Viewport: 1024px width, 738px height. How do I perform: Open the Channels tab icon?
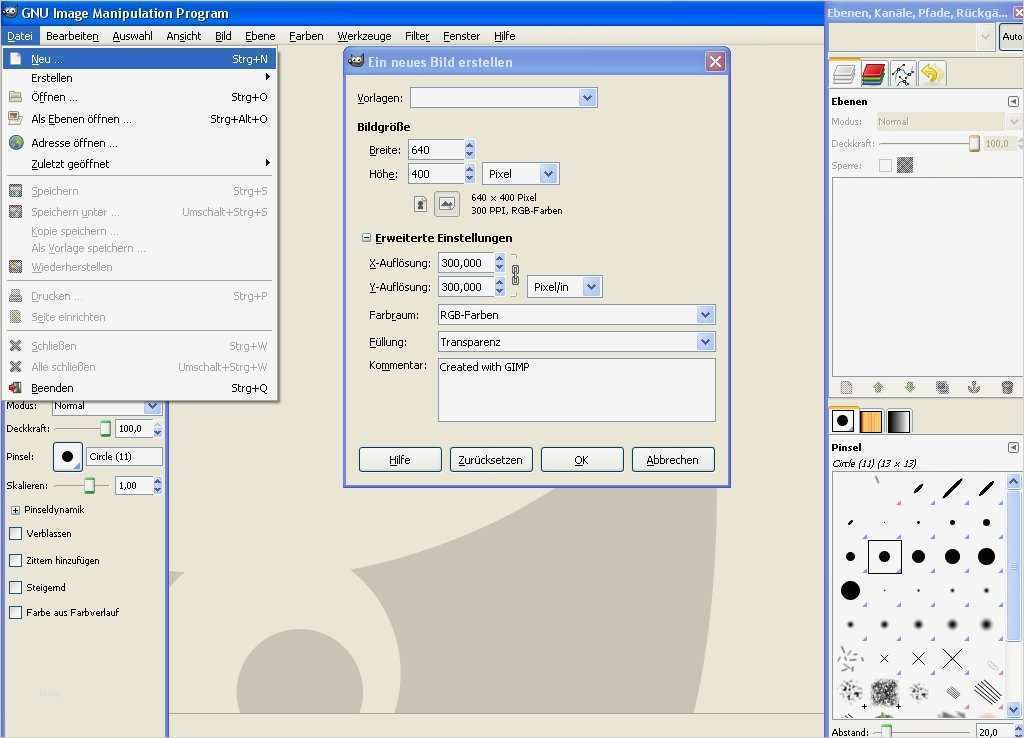click(873, 74)
